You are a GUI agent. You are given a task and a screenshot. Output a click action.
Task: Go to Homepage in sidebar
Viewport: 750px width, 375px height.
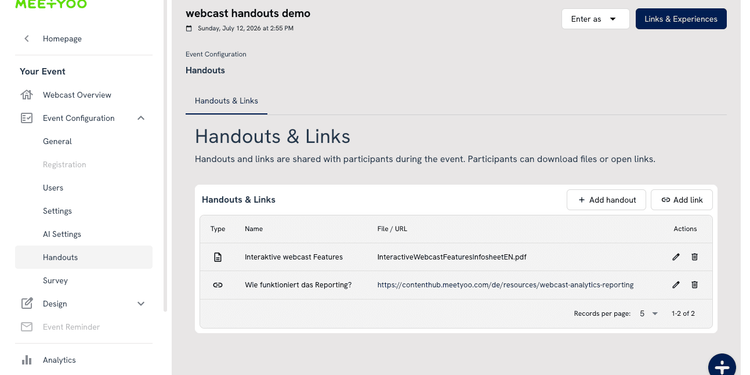[x=62, y=39]
